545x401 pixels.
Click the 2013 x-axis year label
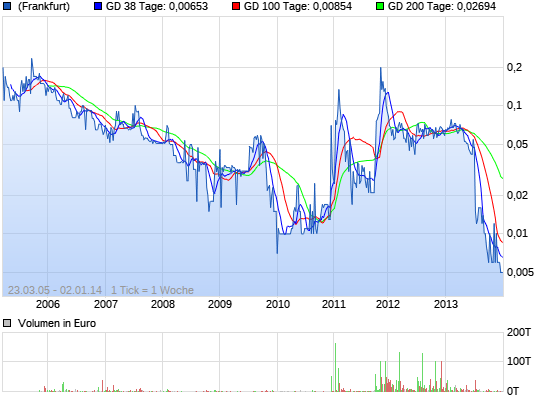(446, 304)
